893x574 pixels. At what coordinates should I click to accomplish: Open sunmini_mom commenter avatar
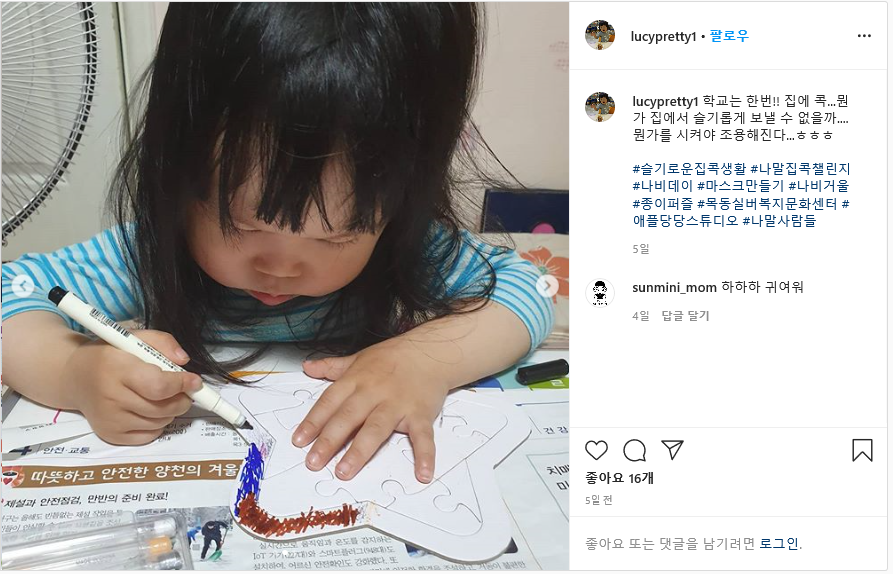coord(600,293)
